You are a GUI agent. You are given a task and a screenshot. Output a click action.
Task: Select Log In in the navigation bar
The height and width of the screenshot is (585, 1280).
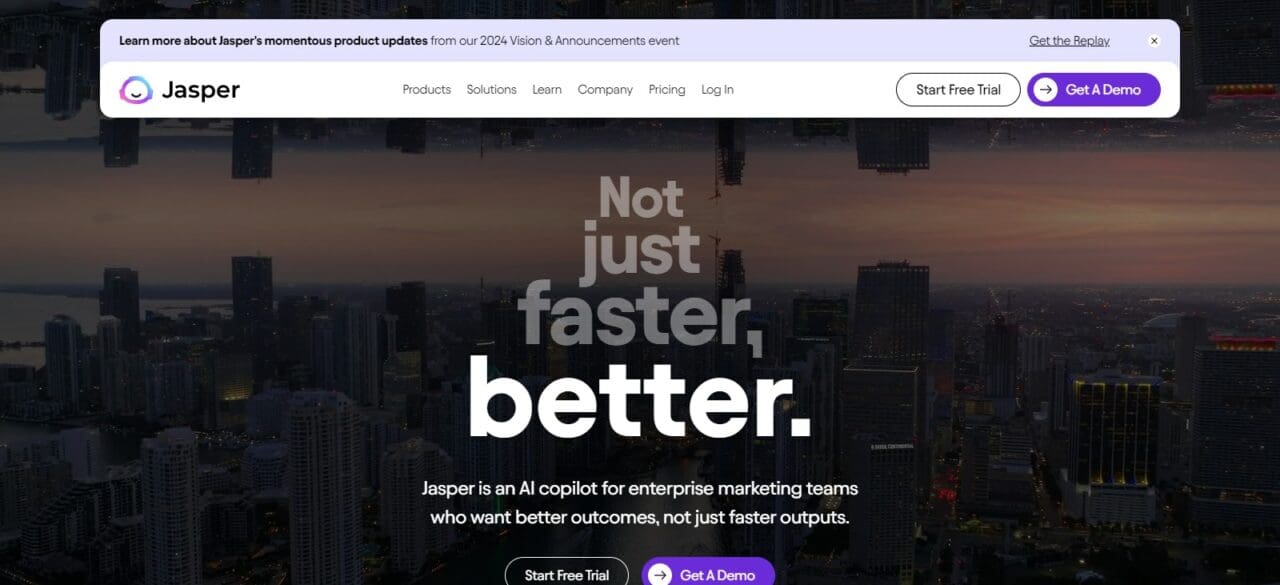pos(717,90)
